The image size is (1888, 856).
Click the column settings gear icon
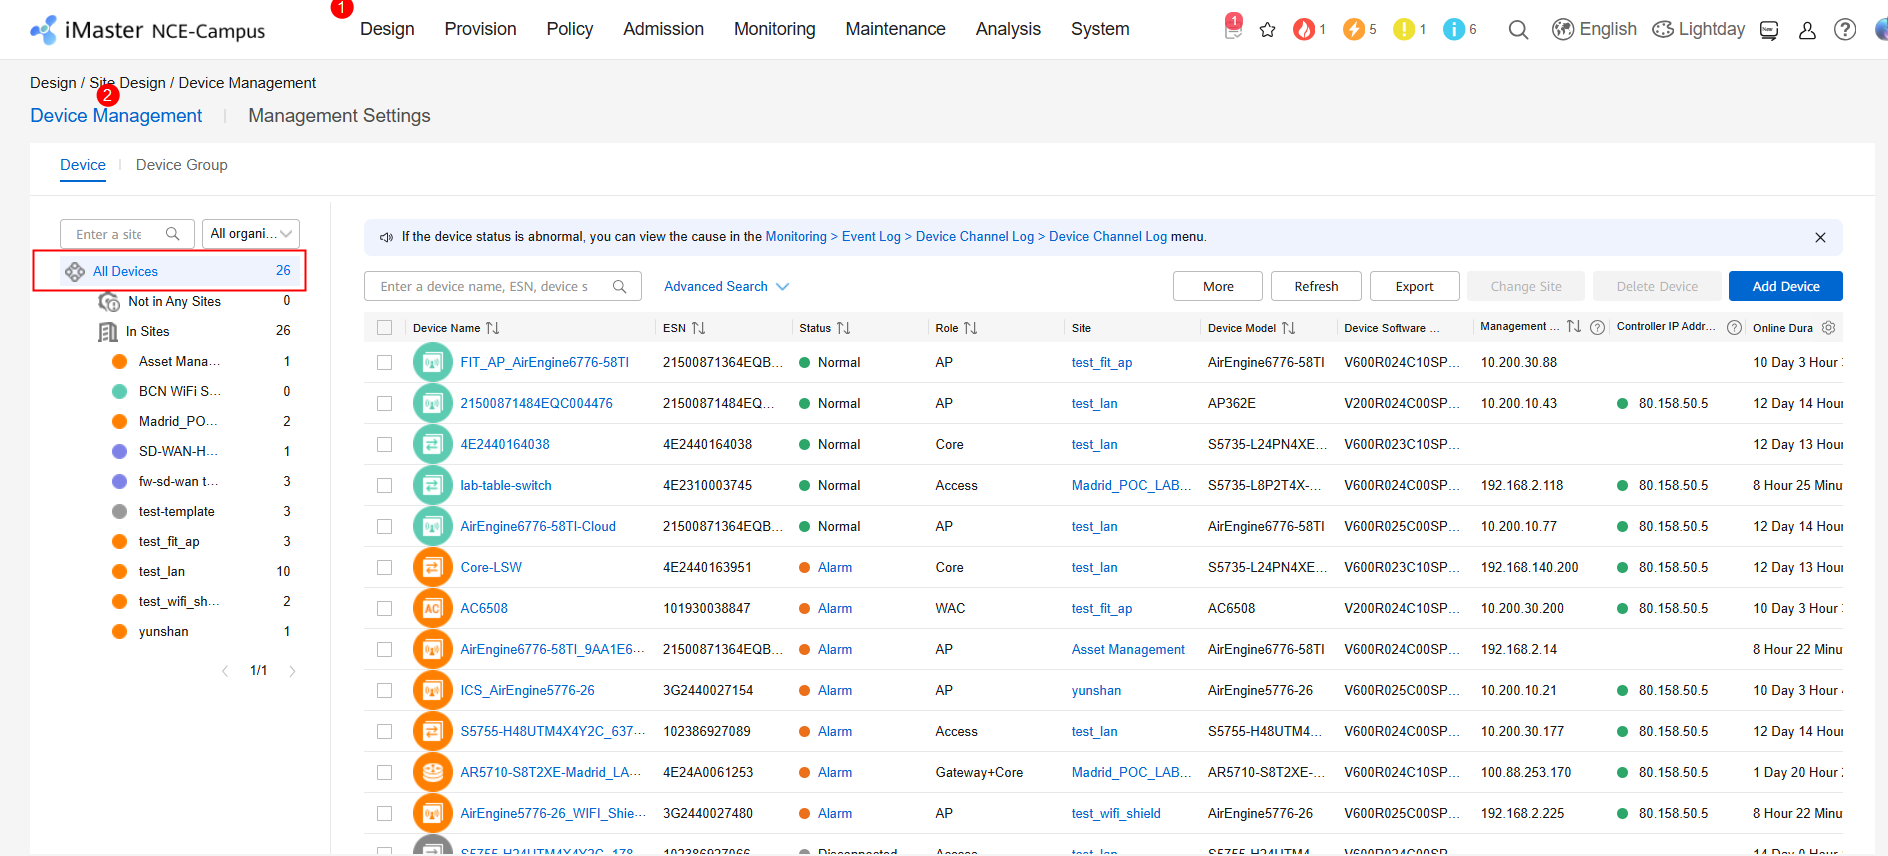pos(1829,328)
